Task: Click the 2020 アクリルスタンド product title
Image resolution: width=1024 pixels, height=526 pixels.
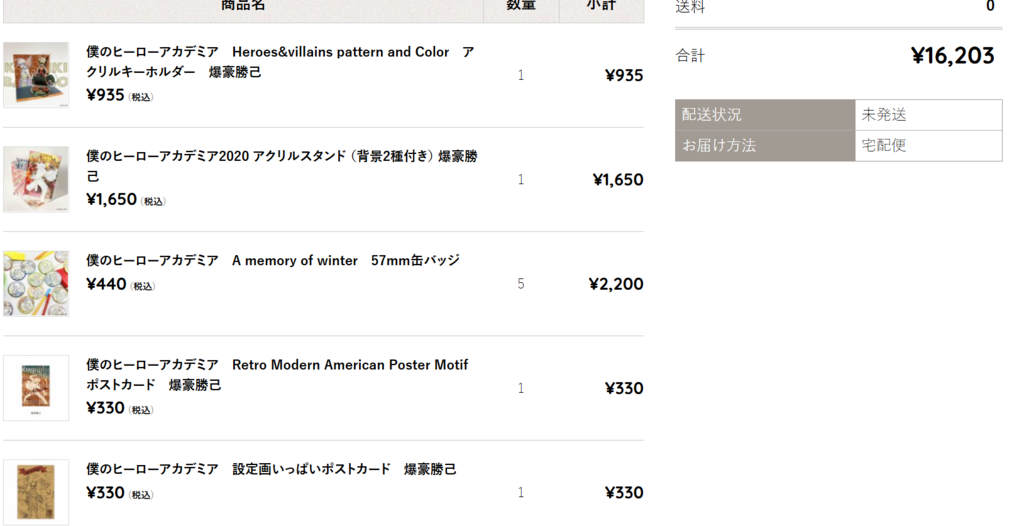Action: [281, 166]
